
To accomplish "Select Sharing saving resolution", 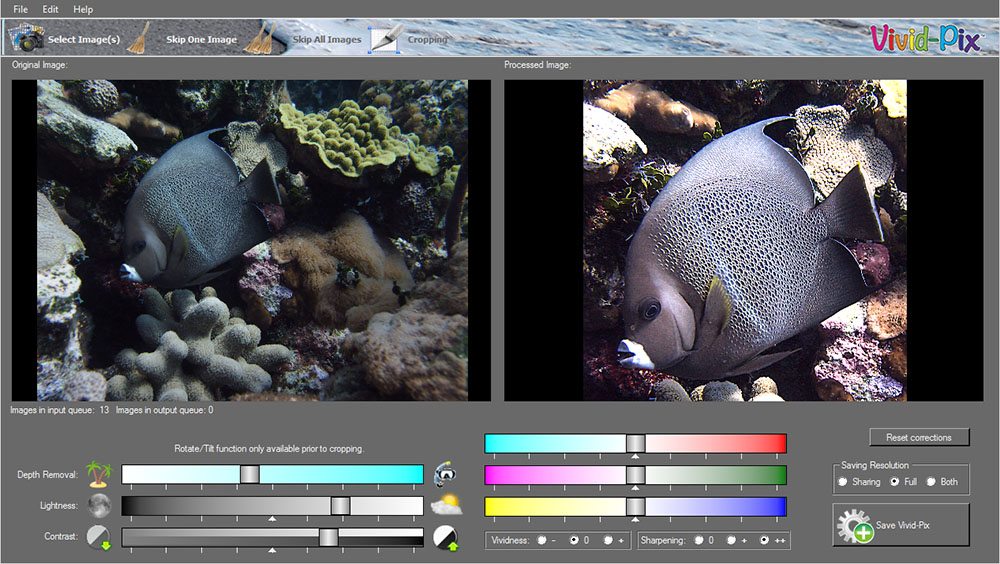I will pyautogui.click(x=843, y=482).
